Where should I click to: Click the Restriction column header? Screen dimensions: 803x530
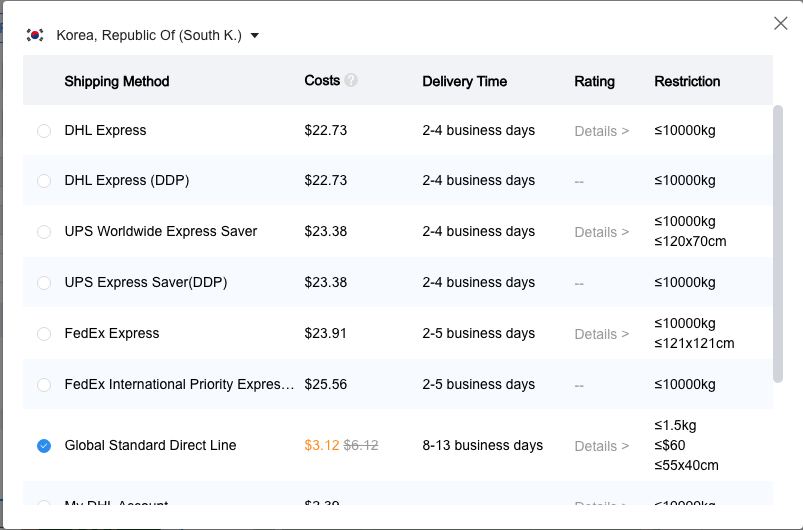[687, 81]
